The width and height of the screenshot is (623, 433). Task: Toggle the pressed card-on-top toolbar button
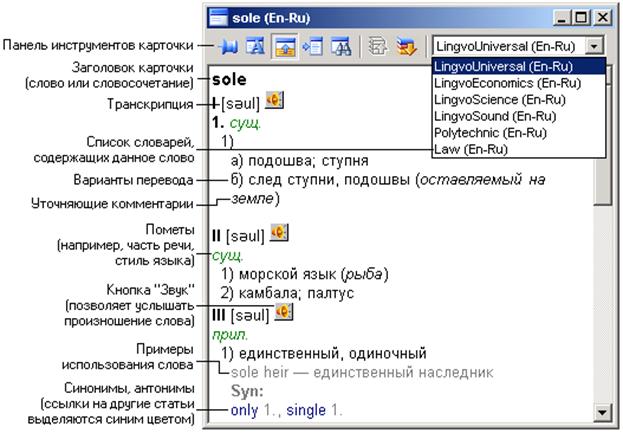(284, 46)
